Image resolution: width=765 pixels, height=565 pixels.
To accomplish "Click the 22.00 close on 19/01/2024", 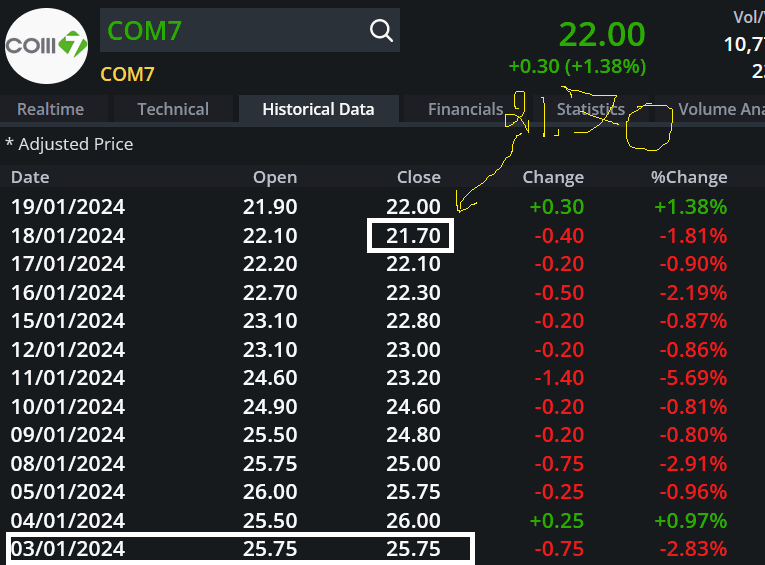I will coord(413,207).
